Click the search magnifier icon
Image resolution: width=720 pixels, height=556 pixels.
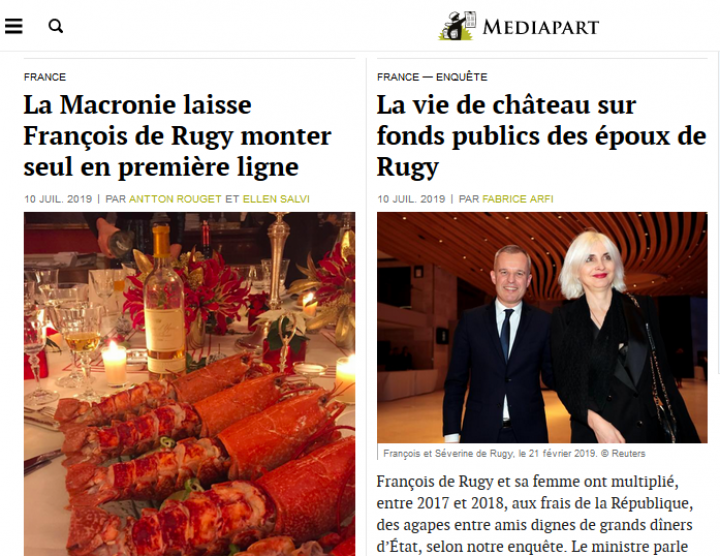click(56, 26)
